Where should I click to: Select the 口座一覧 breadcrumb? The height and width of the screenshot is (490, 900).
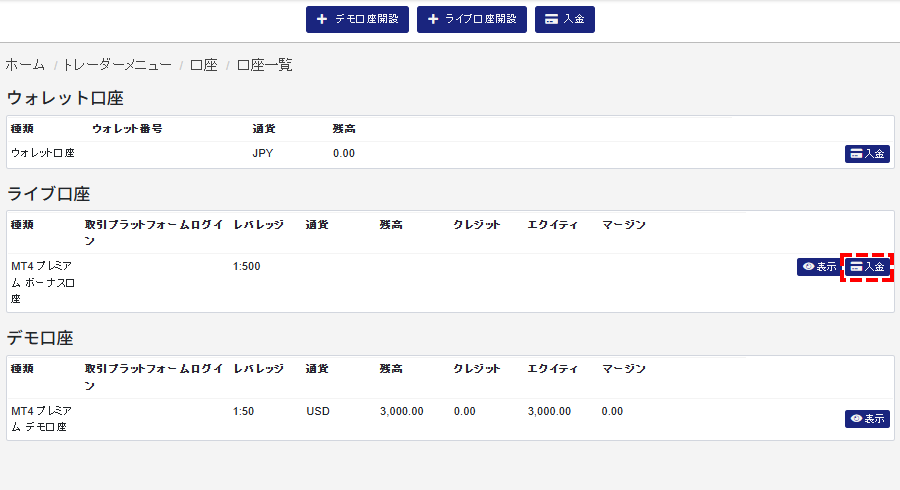tap(265, 65)
